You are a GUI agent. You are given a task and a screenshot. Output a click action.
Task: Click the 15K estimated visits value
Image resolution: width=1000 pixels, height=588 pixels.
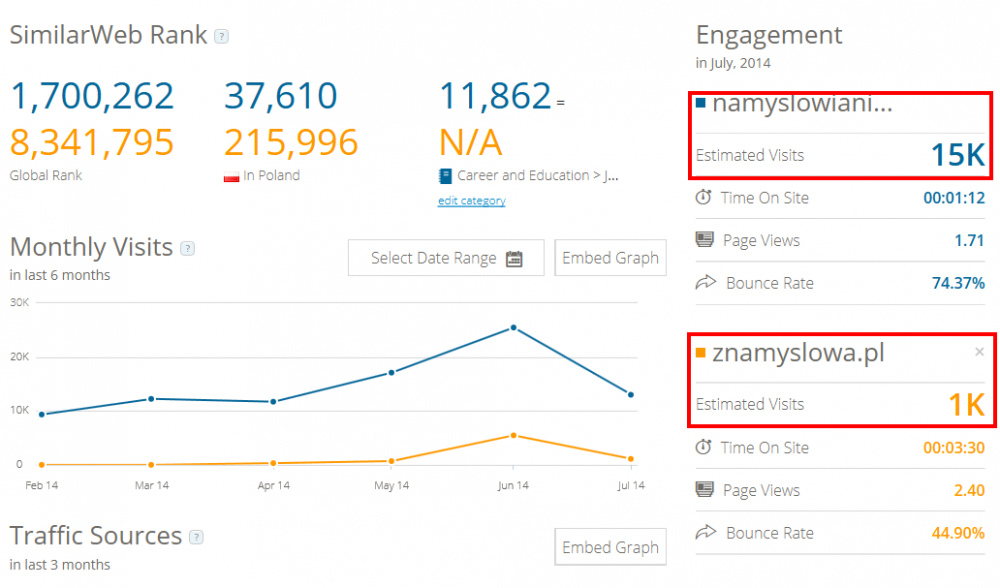(x=958, y=155)
